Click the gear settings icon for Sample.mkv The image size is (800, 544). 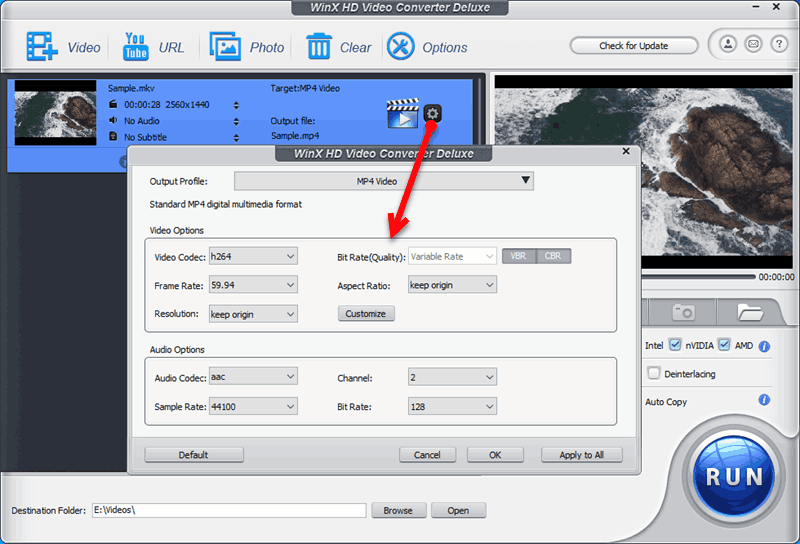tap(432, 113)
